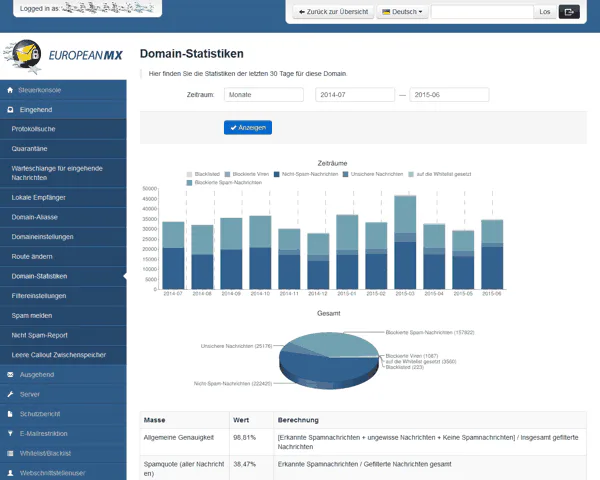This screenshot has width=600, height=480.
Task: Toggle Unsichere Nachrichten legend entry
Action: point(373,174)
